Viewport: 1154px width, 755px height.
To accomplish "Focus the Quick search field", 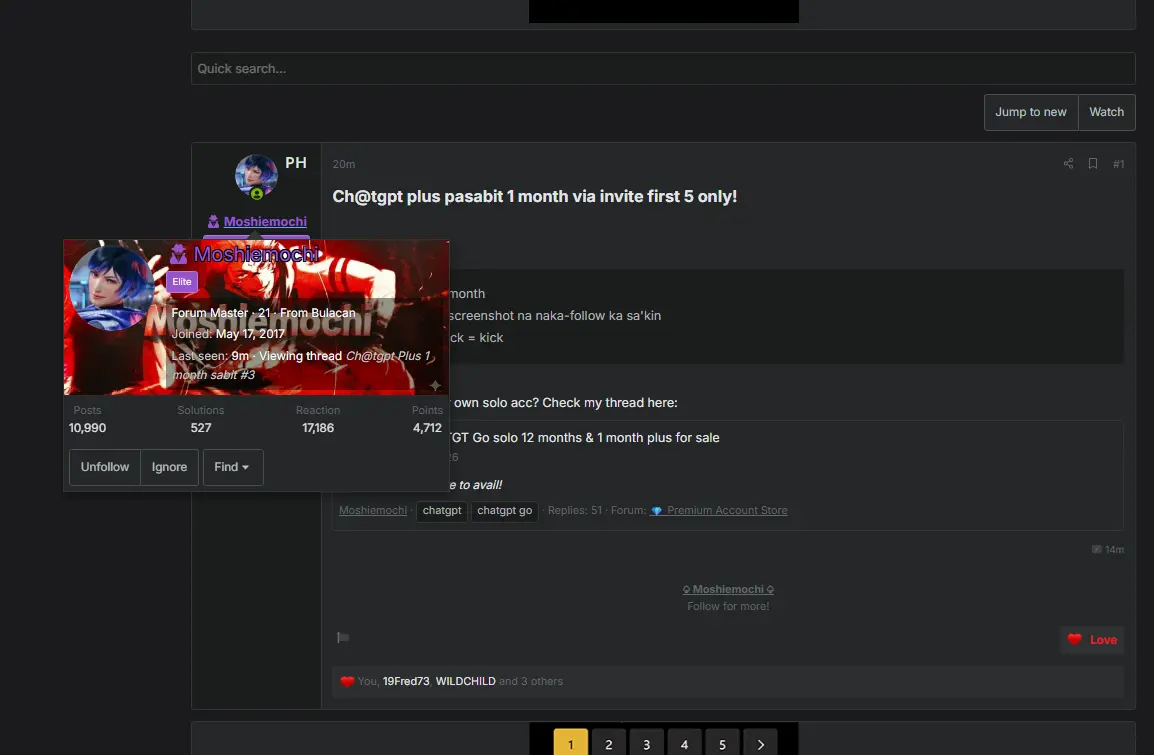I will [x=663, y=68].
